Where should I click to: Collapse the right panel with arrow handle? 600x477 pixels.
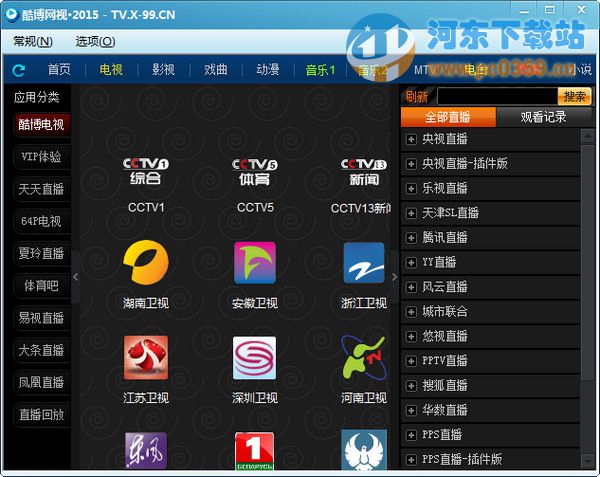click(395, 277)
